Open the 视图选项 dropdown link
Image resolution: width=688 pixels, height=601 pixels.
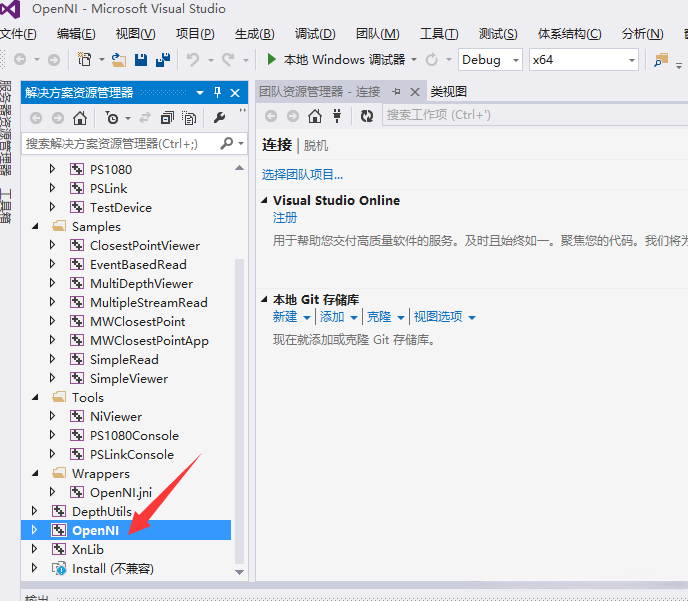[x=444, y=317]
